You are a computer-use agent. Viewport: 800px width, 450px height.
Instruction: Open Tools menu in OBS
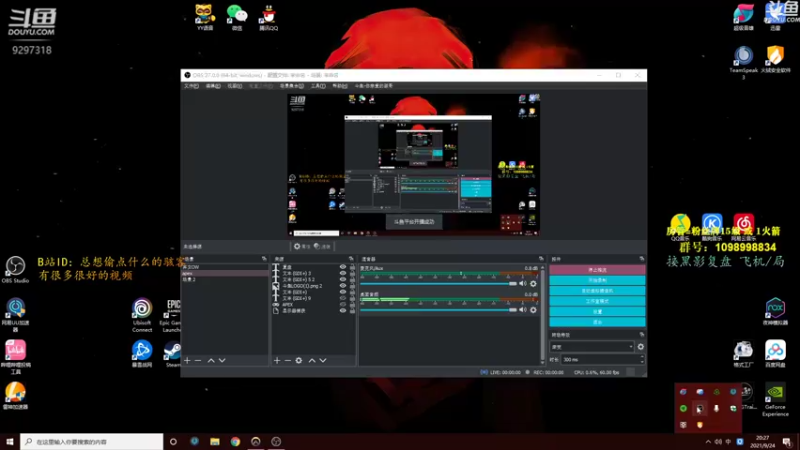[318, 86]
